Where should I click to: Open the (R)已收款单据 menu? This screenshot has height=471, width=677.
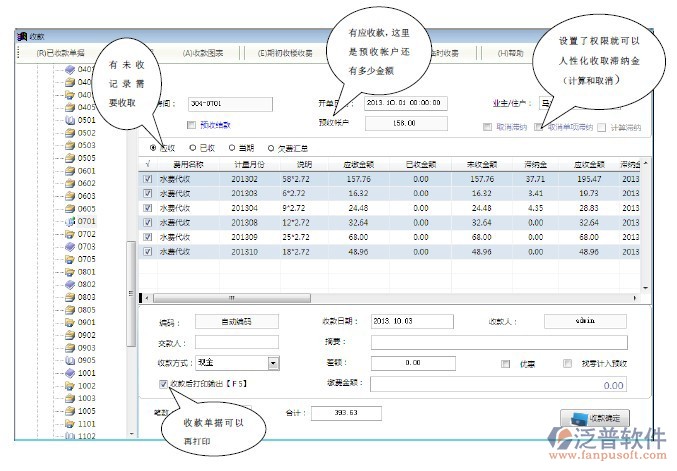60,53
